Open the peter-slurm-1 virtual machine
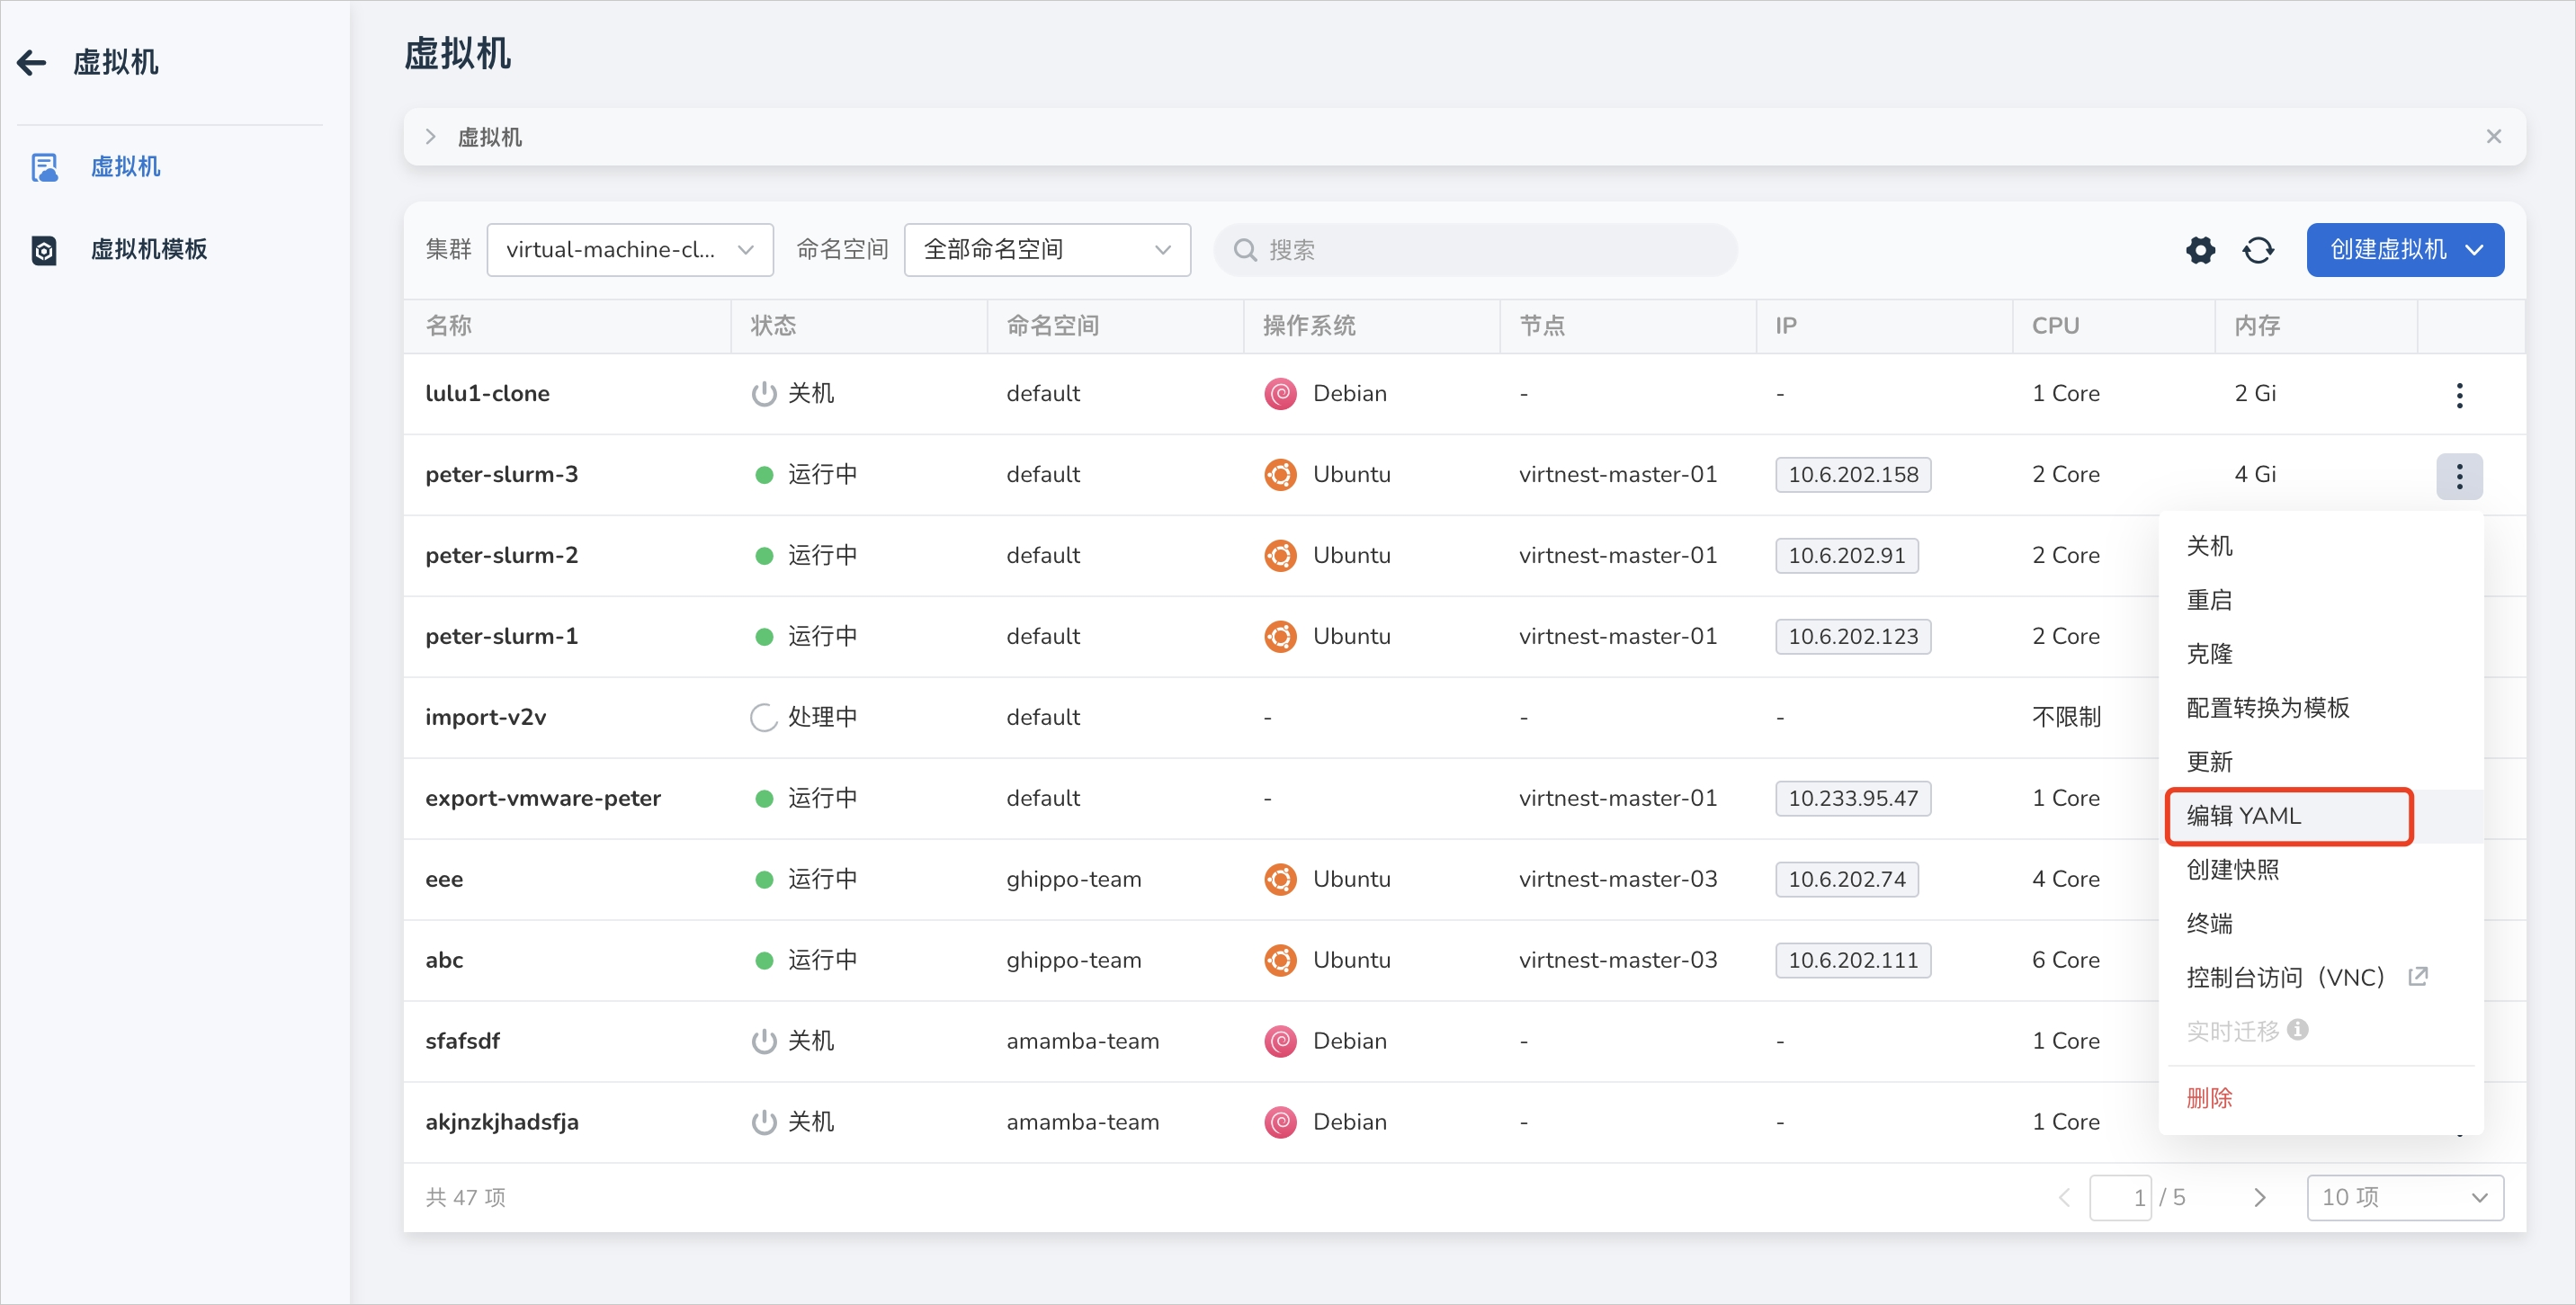The width and height of the screenshot is (2576, 1305). [501, 637]
